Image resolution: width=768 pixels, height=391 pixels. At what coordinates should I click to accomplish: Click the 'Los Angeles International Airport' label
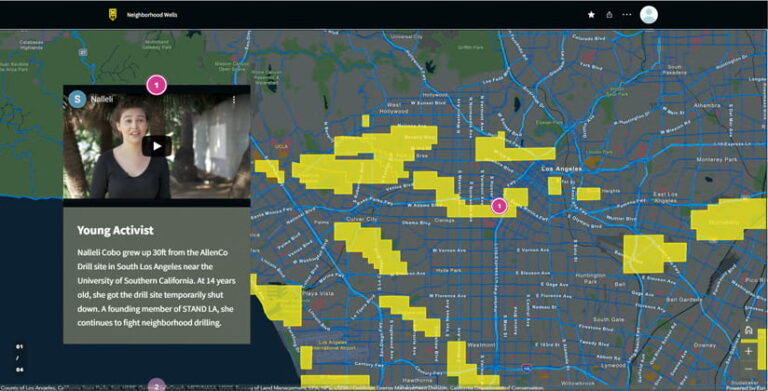point(333,345)
